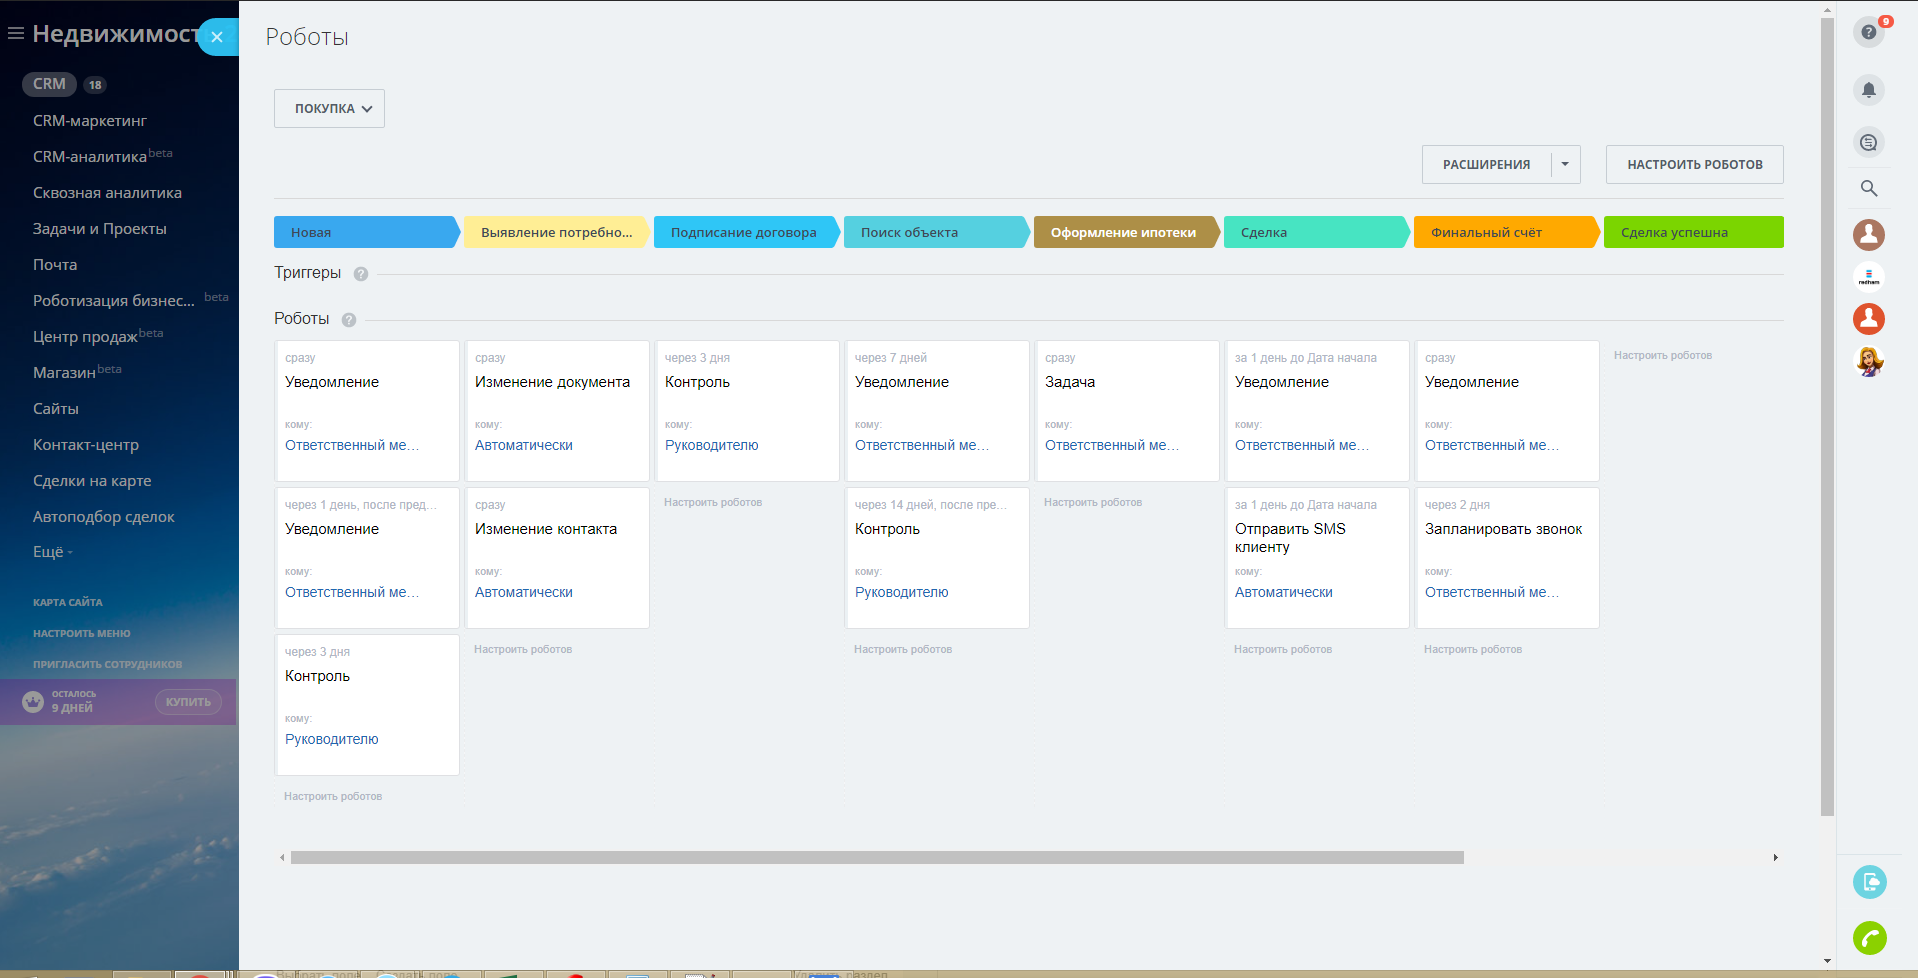Click НАСТРОИТЬ МЕНЮ link
The image size is (1918, 978).
tap(82, 634)
